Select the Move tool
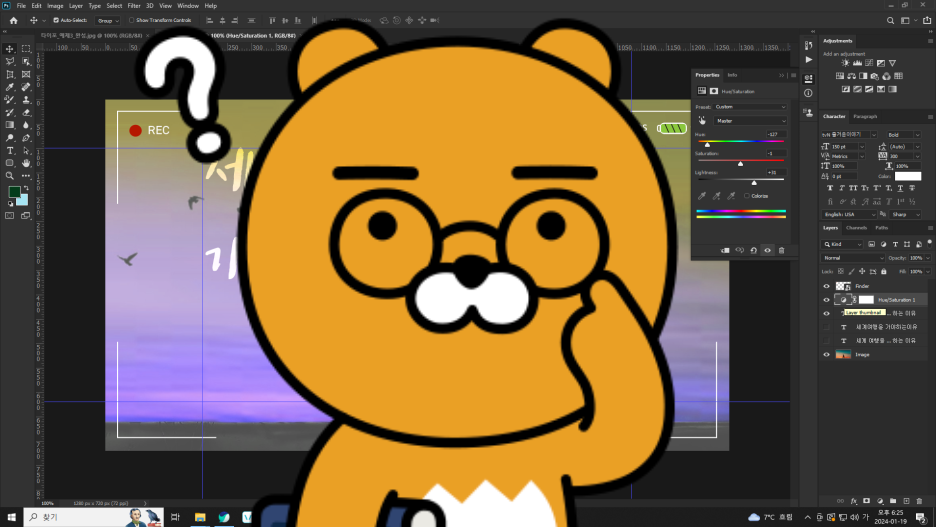 pyautogui.click(x=10, y=48)
